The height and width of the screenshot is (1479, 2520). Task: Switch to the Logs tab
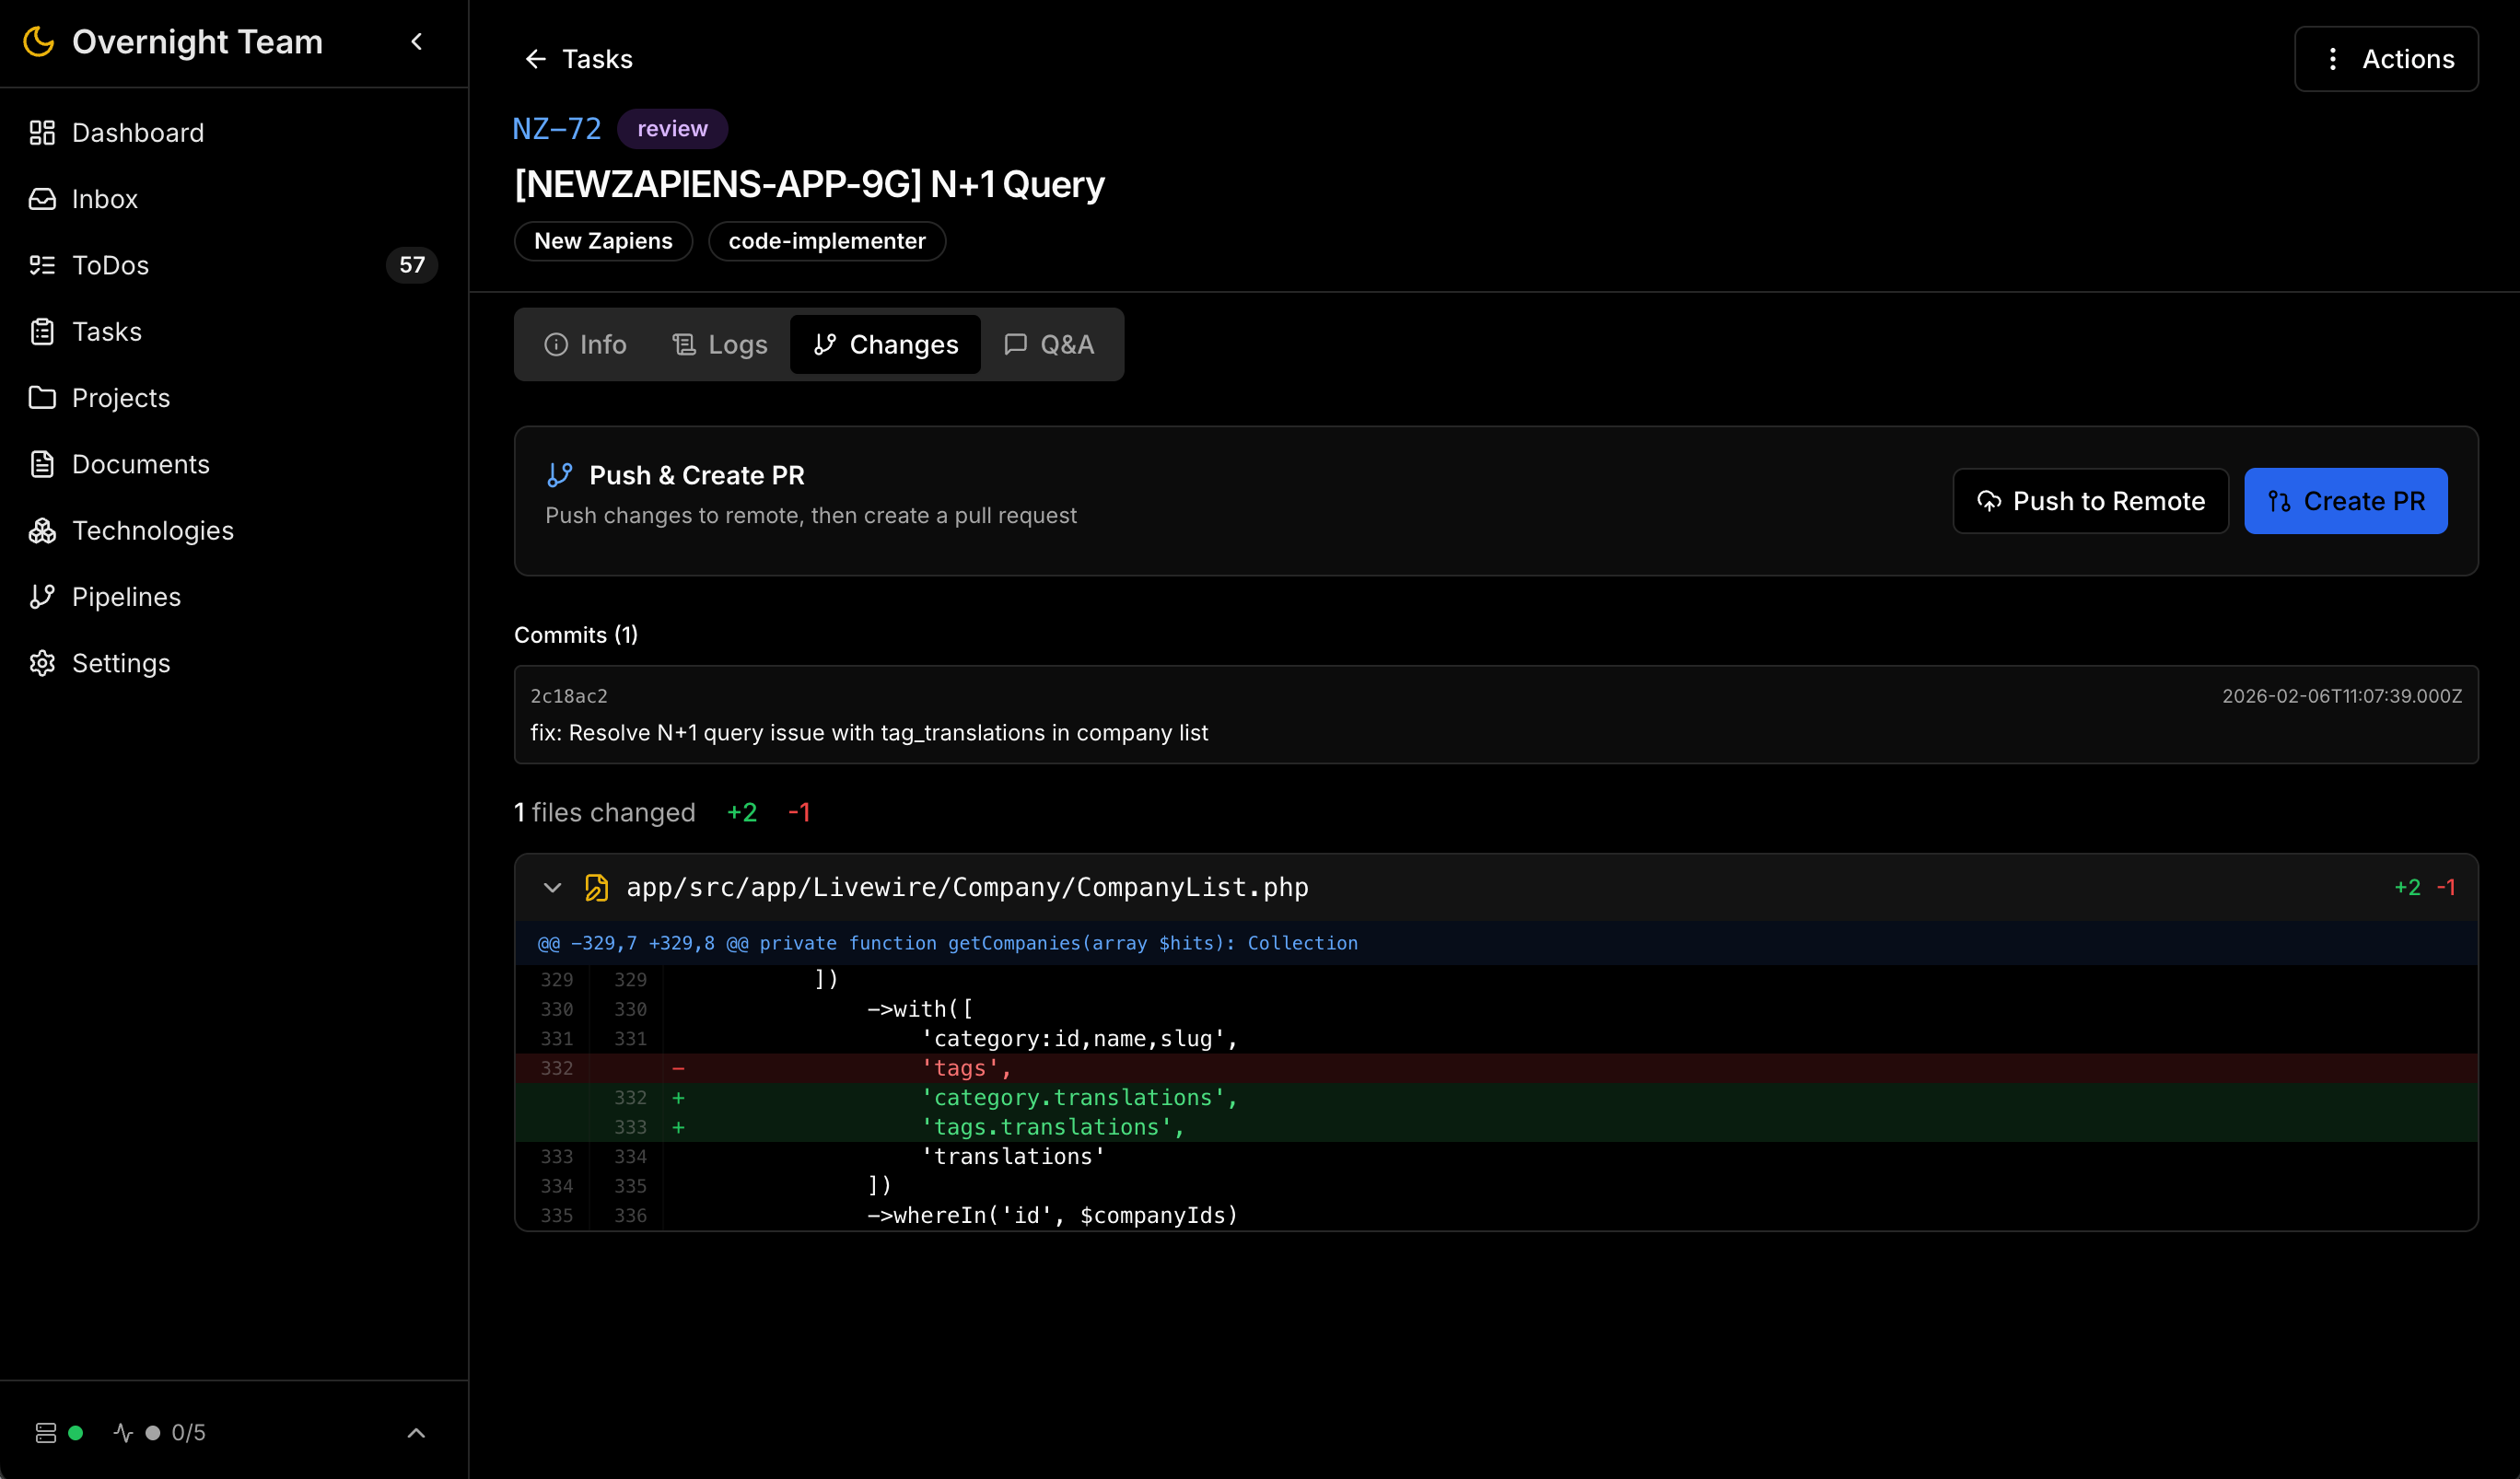[720, 345]
